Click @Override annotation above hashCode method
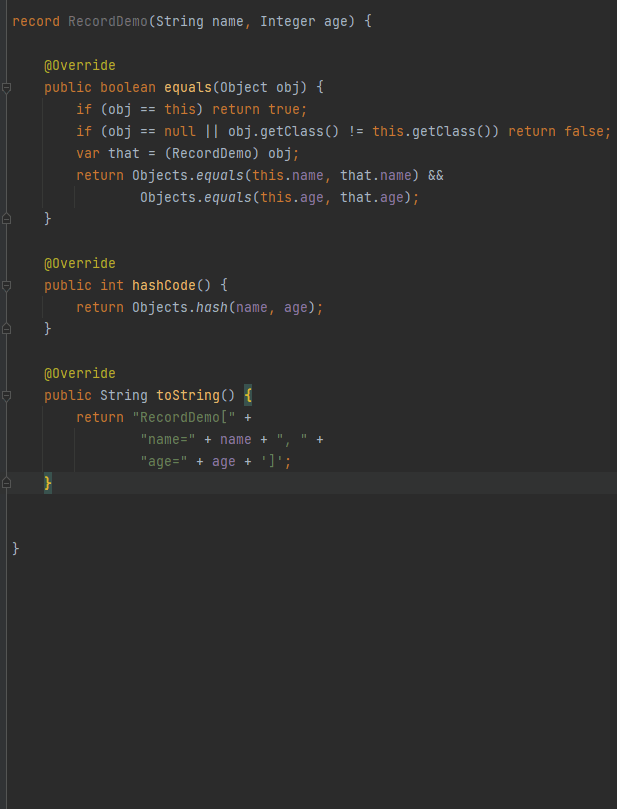Screen dimensions: 617x809 [80, 264]
